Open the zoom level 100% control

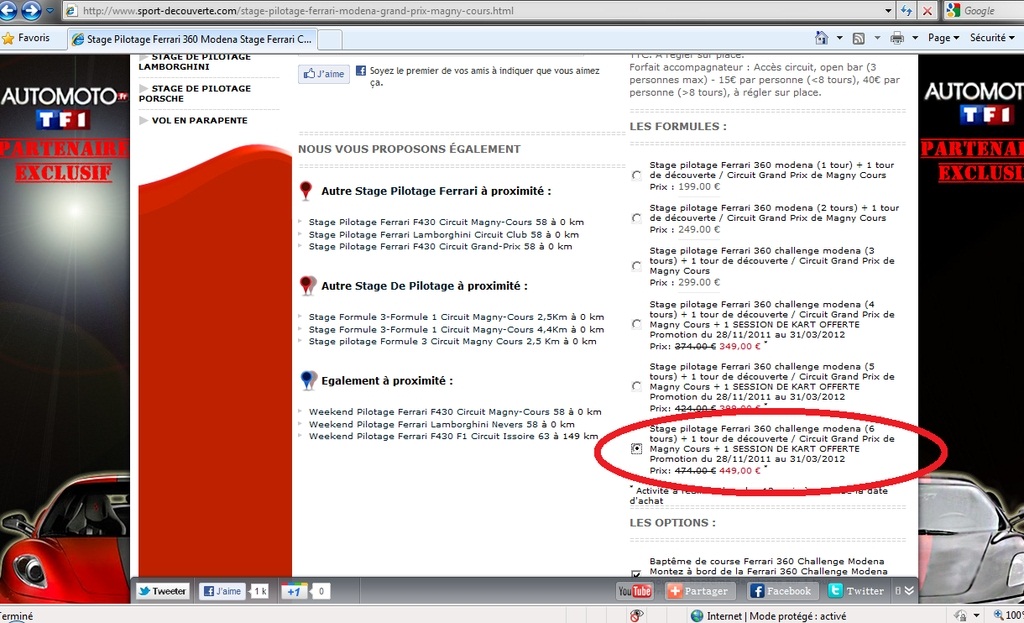point(1008,615)
